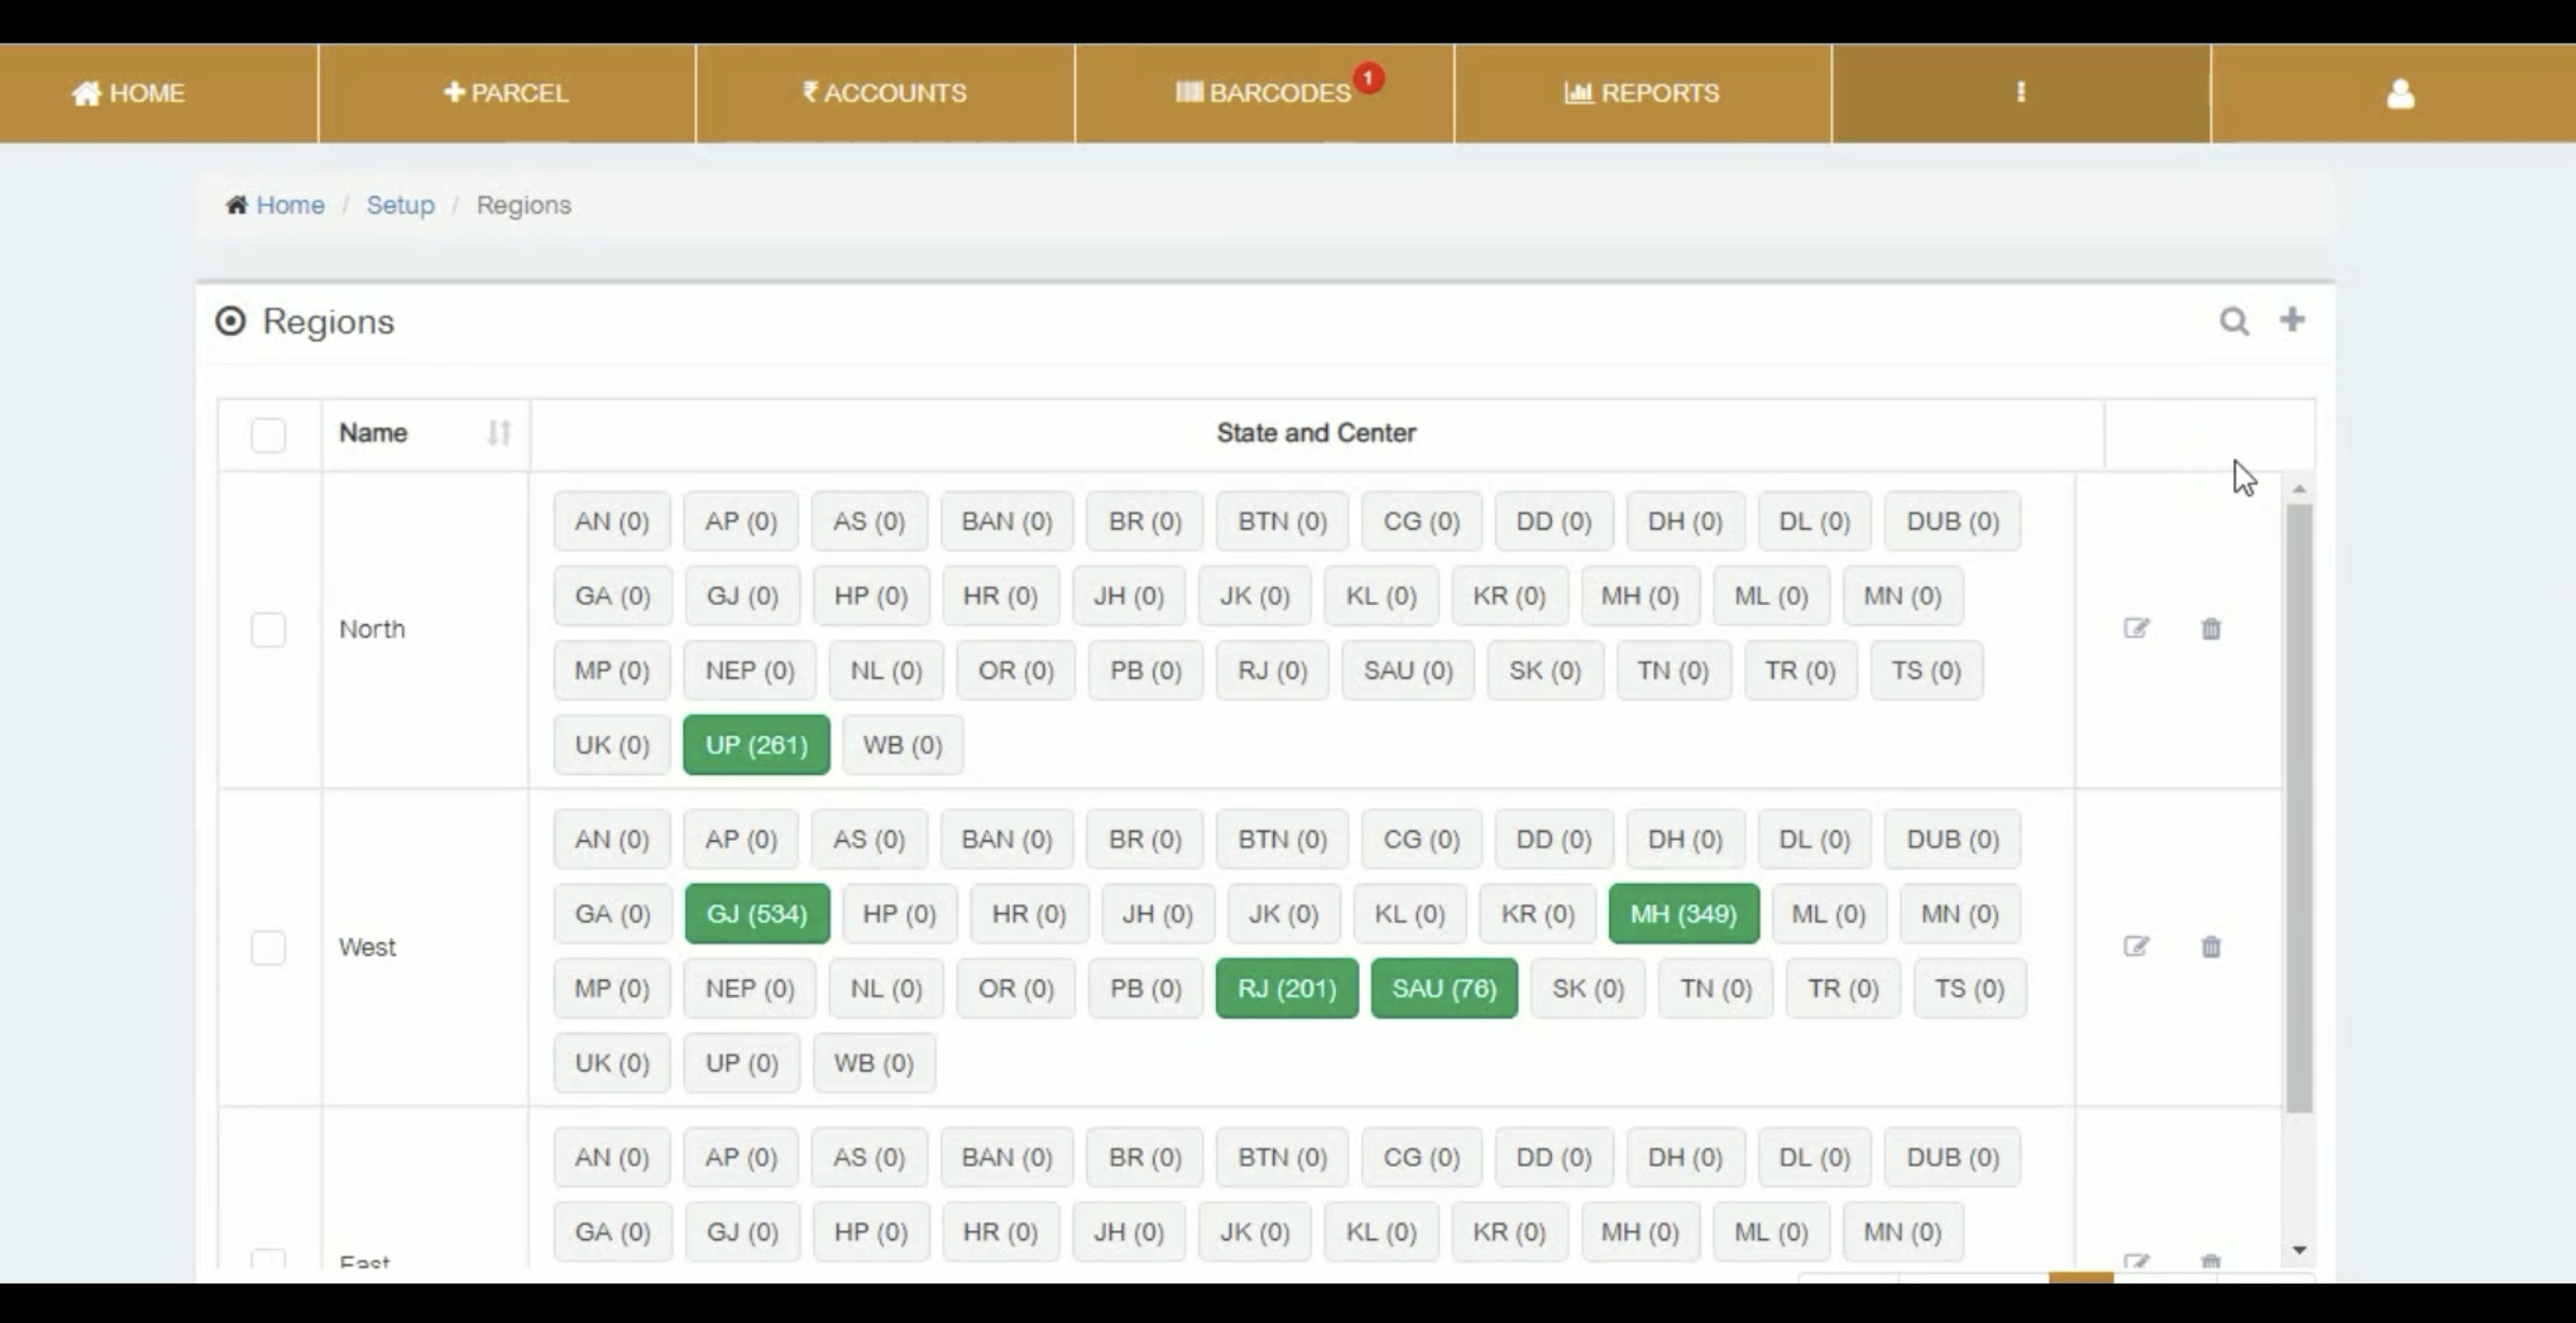Edit the West region
Image resolution: width=2576 pixels, height=1323 pixels.
pos(2137,947)
